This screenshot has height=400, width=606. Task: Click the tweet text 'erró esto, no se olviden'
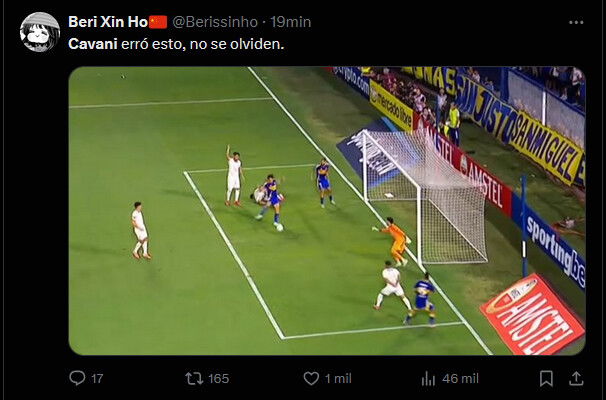click(x=202, y=44)
